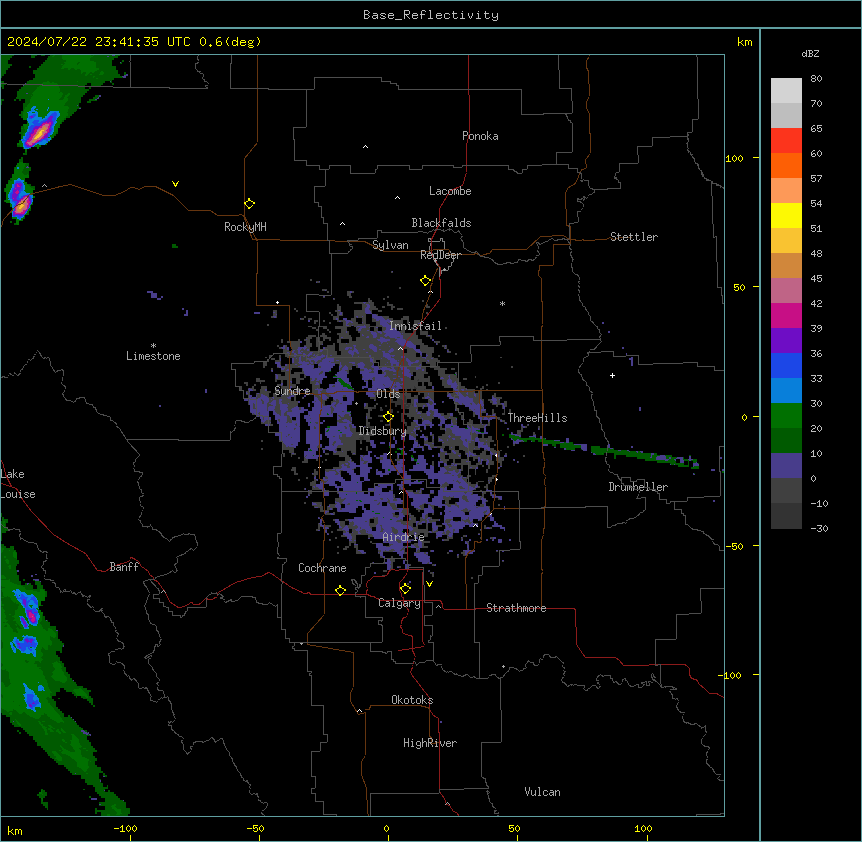This screenshot has height=842, width=862.
Task: Click the Drumheller label
Action: point(638,487)
